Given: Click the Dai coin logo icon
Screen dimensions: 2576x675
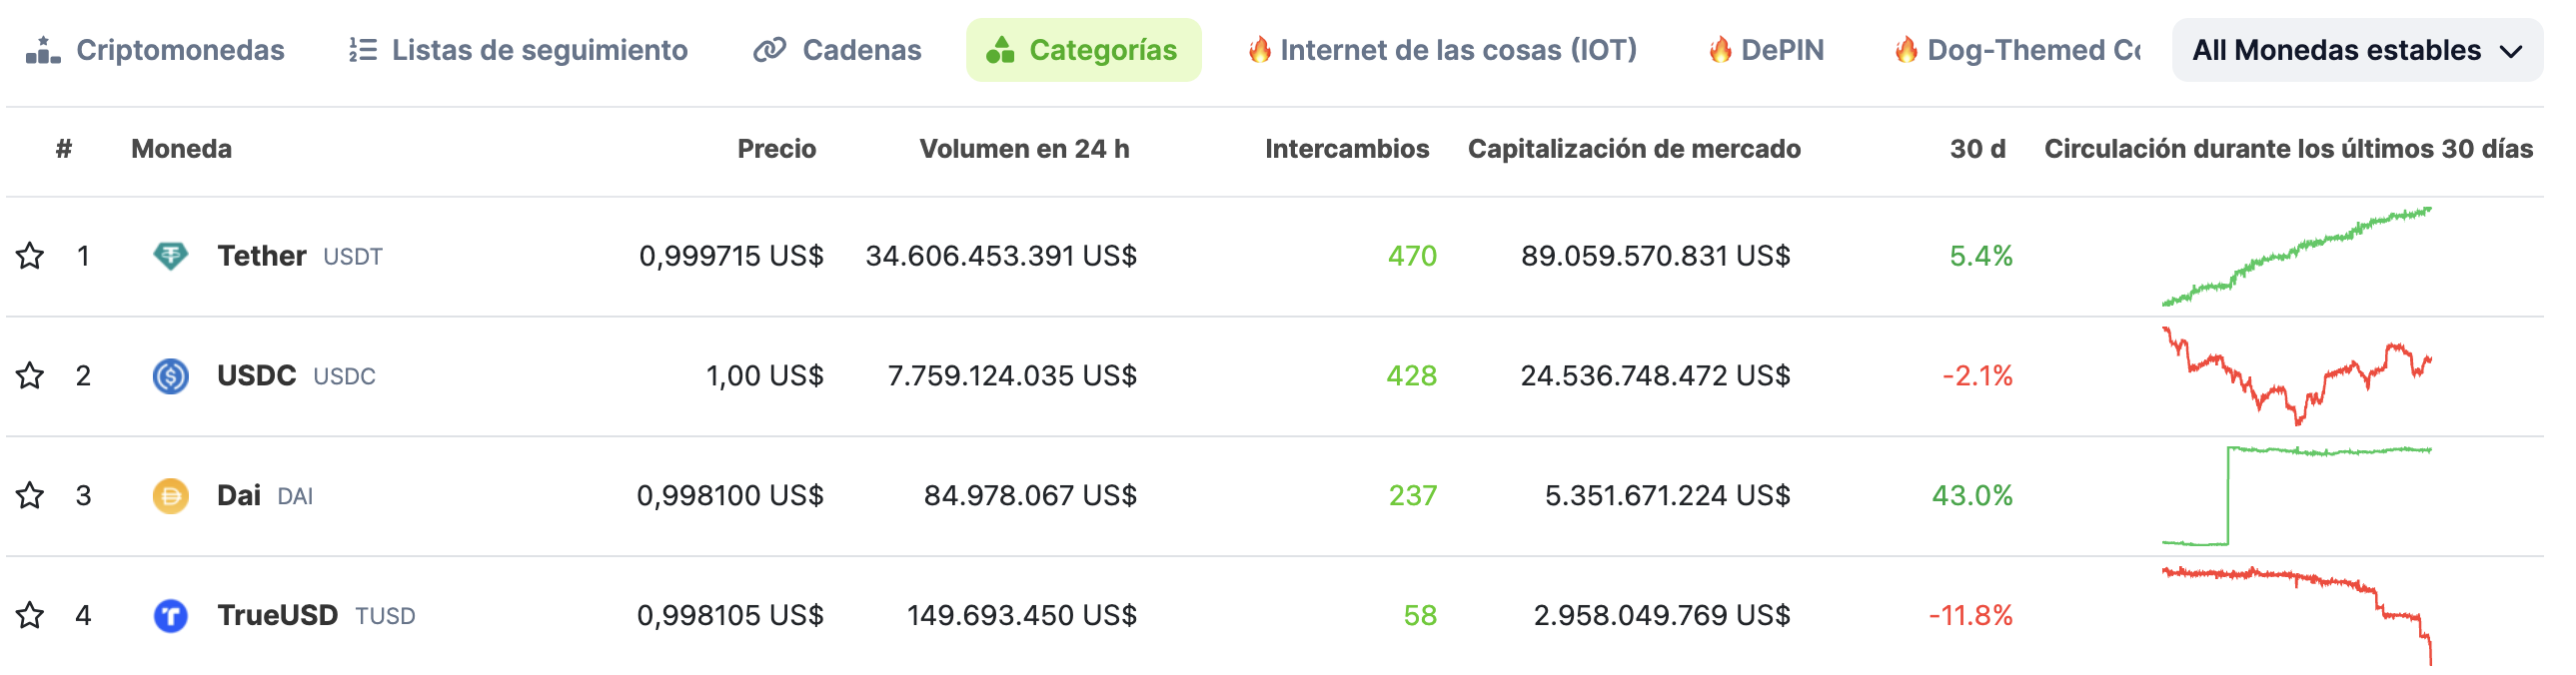Looking at the screenshot, I should pyautogui.click(x=170, y=496).
